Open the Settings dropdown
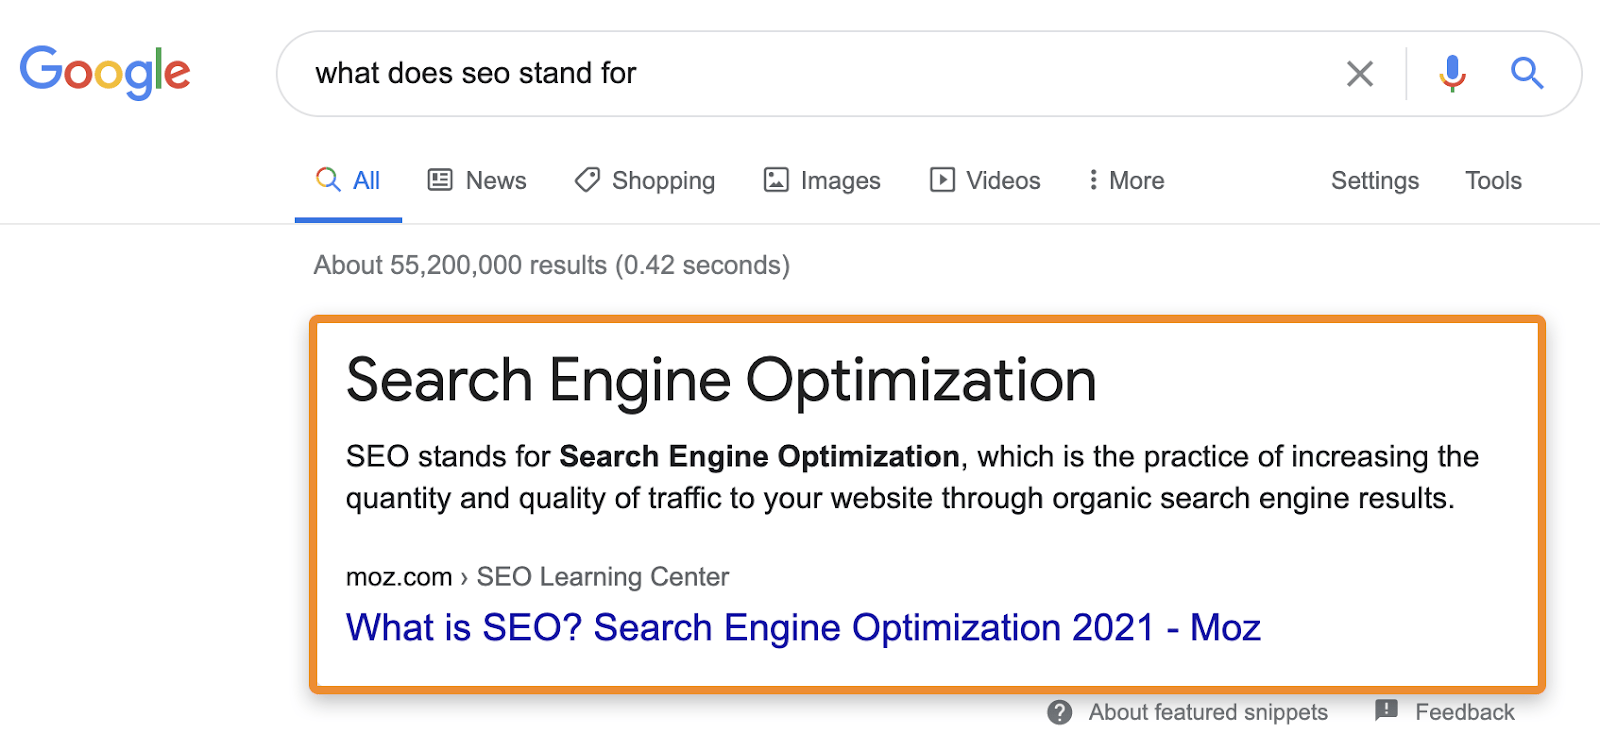This screenshot has width=1600, height=752. coord(1374,180)
